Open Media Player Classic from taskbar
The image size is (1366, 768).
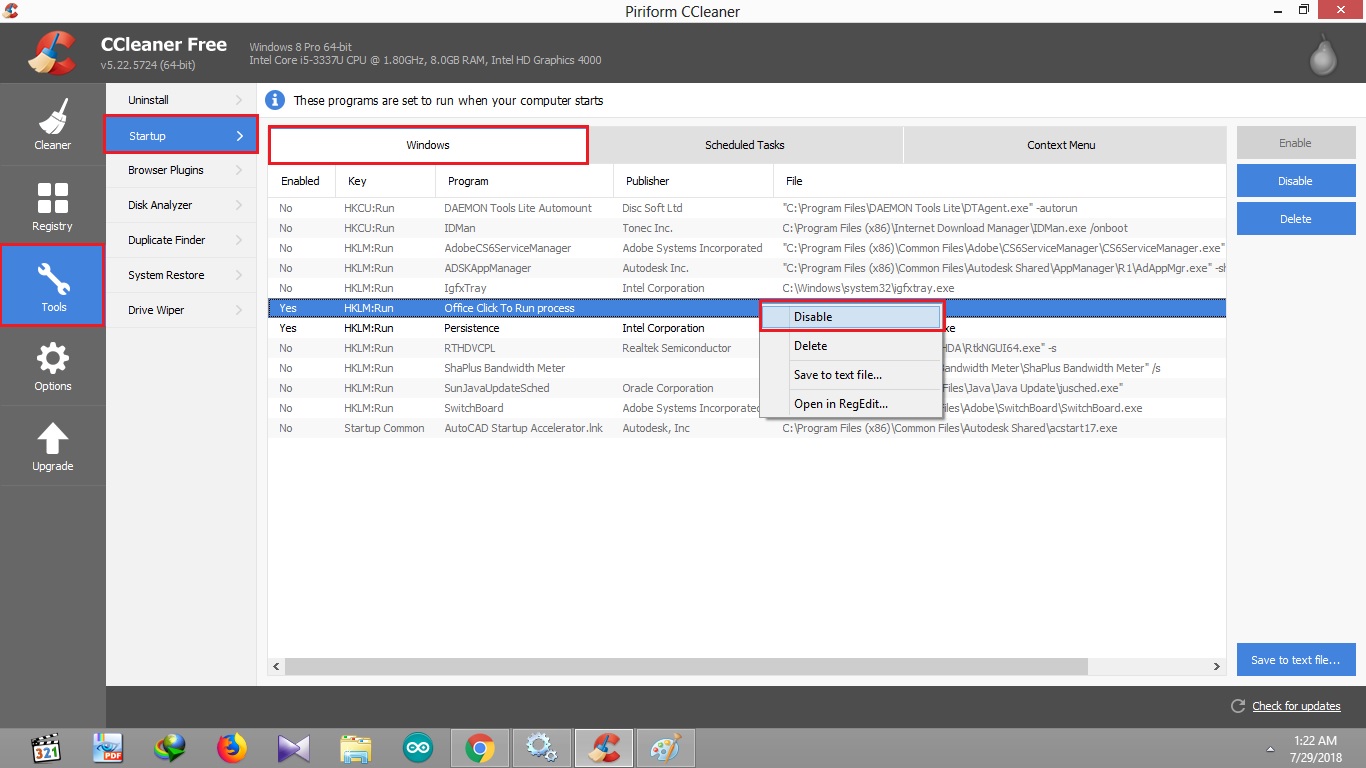pos(47,747)
